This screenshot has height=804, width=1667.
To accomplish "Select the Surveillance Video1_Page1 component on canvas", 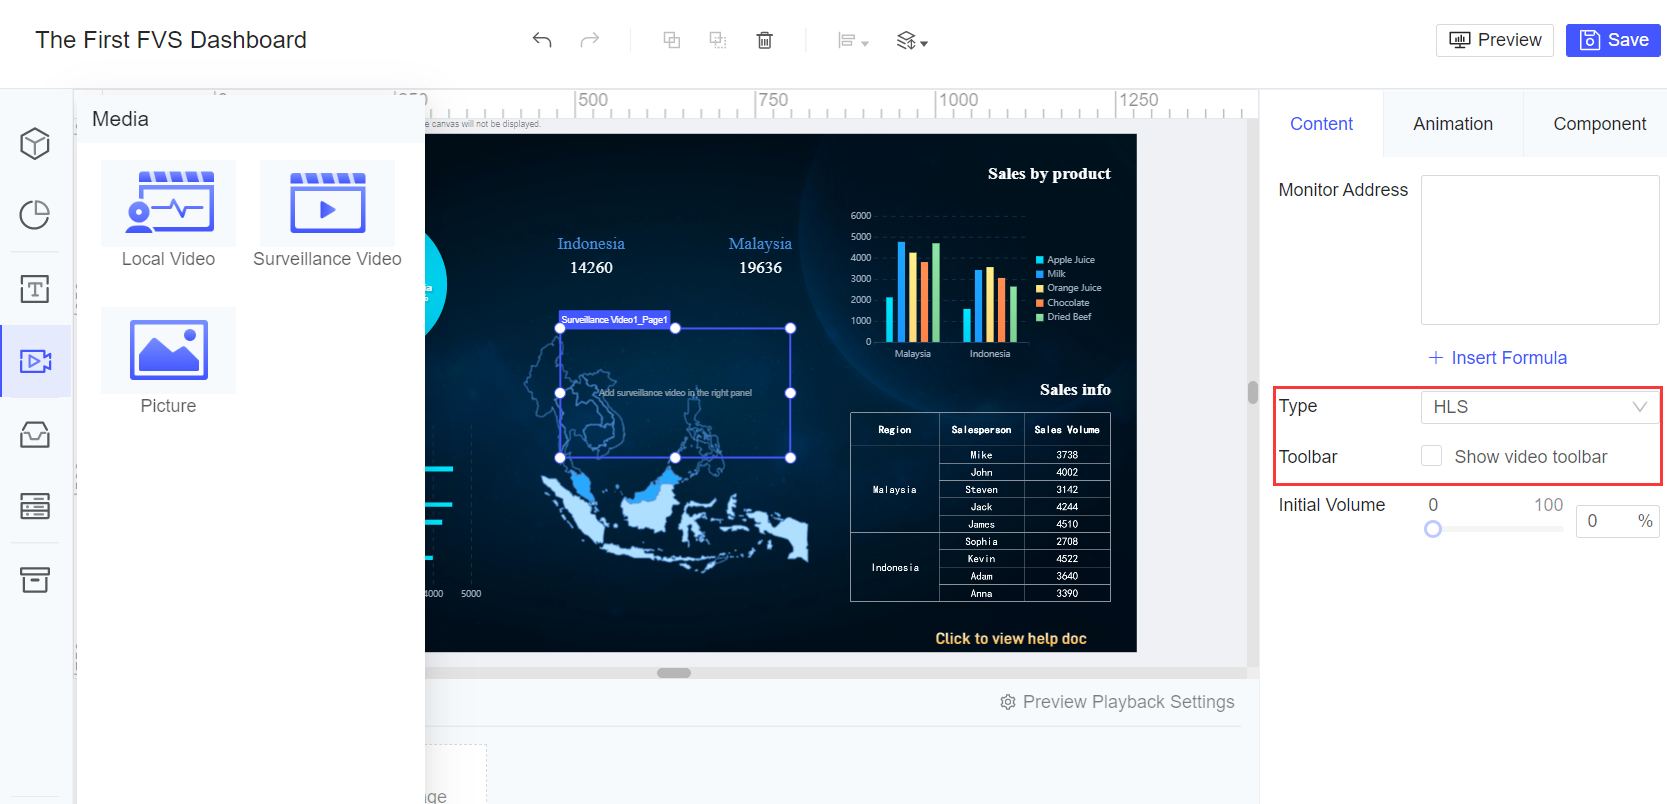I will point(675,393).
